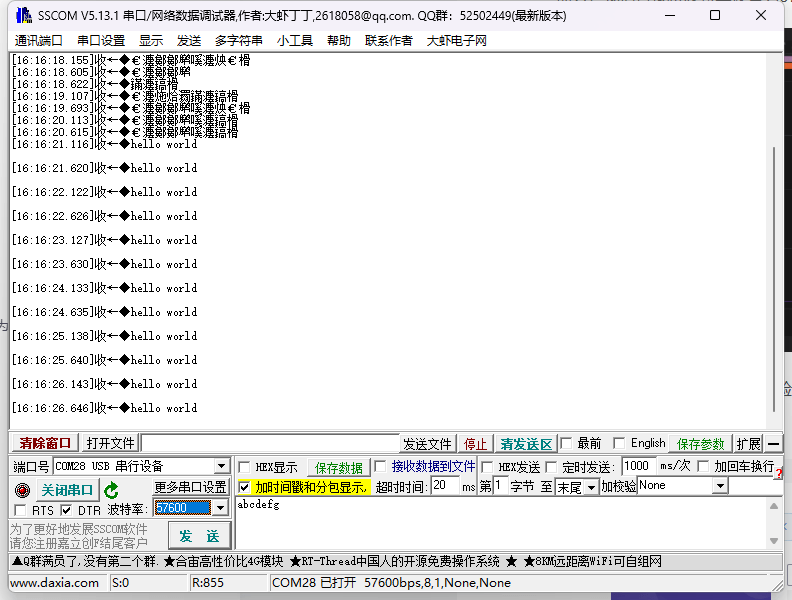Expand the COM28 port number dropdown
The image size is (792, 600).
click(x=221, y=466)
